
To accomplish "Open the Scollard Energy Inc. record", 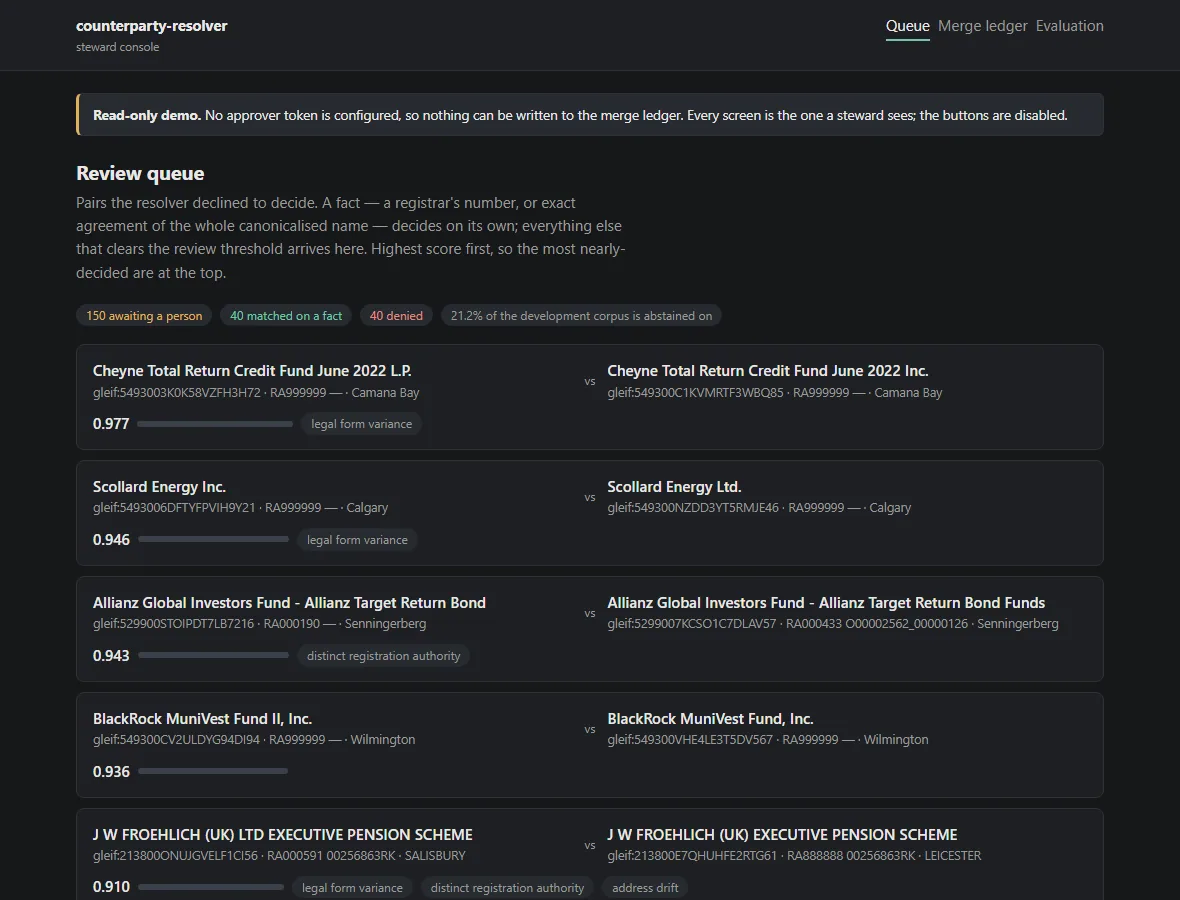I will click(x=159, y=487).
